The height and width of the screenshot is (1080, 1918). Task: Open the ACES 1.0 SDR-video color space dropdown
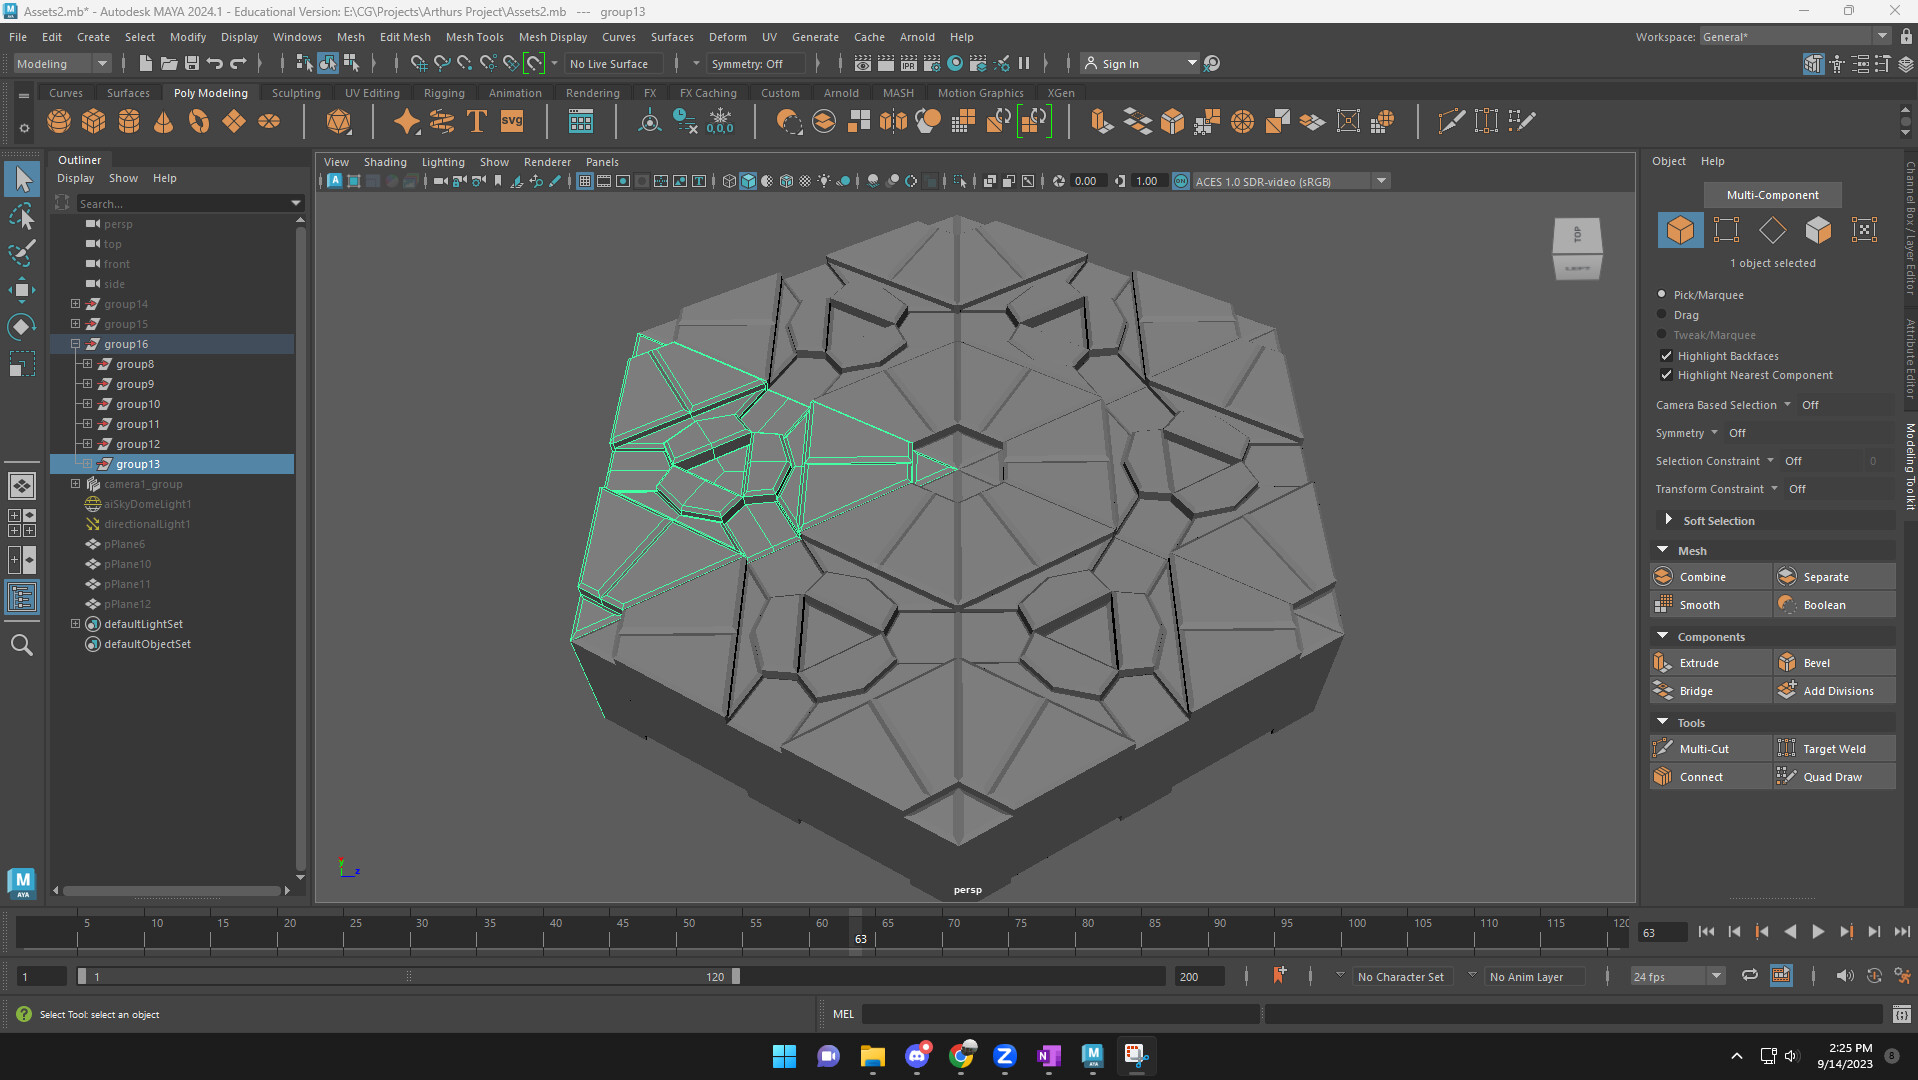pos(1381,181)
